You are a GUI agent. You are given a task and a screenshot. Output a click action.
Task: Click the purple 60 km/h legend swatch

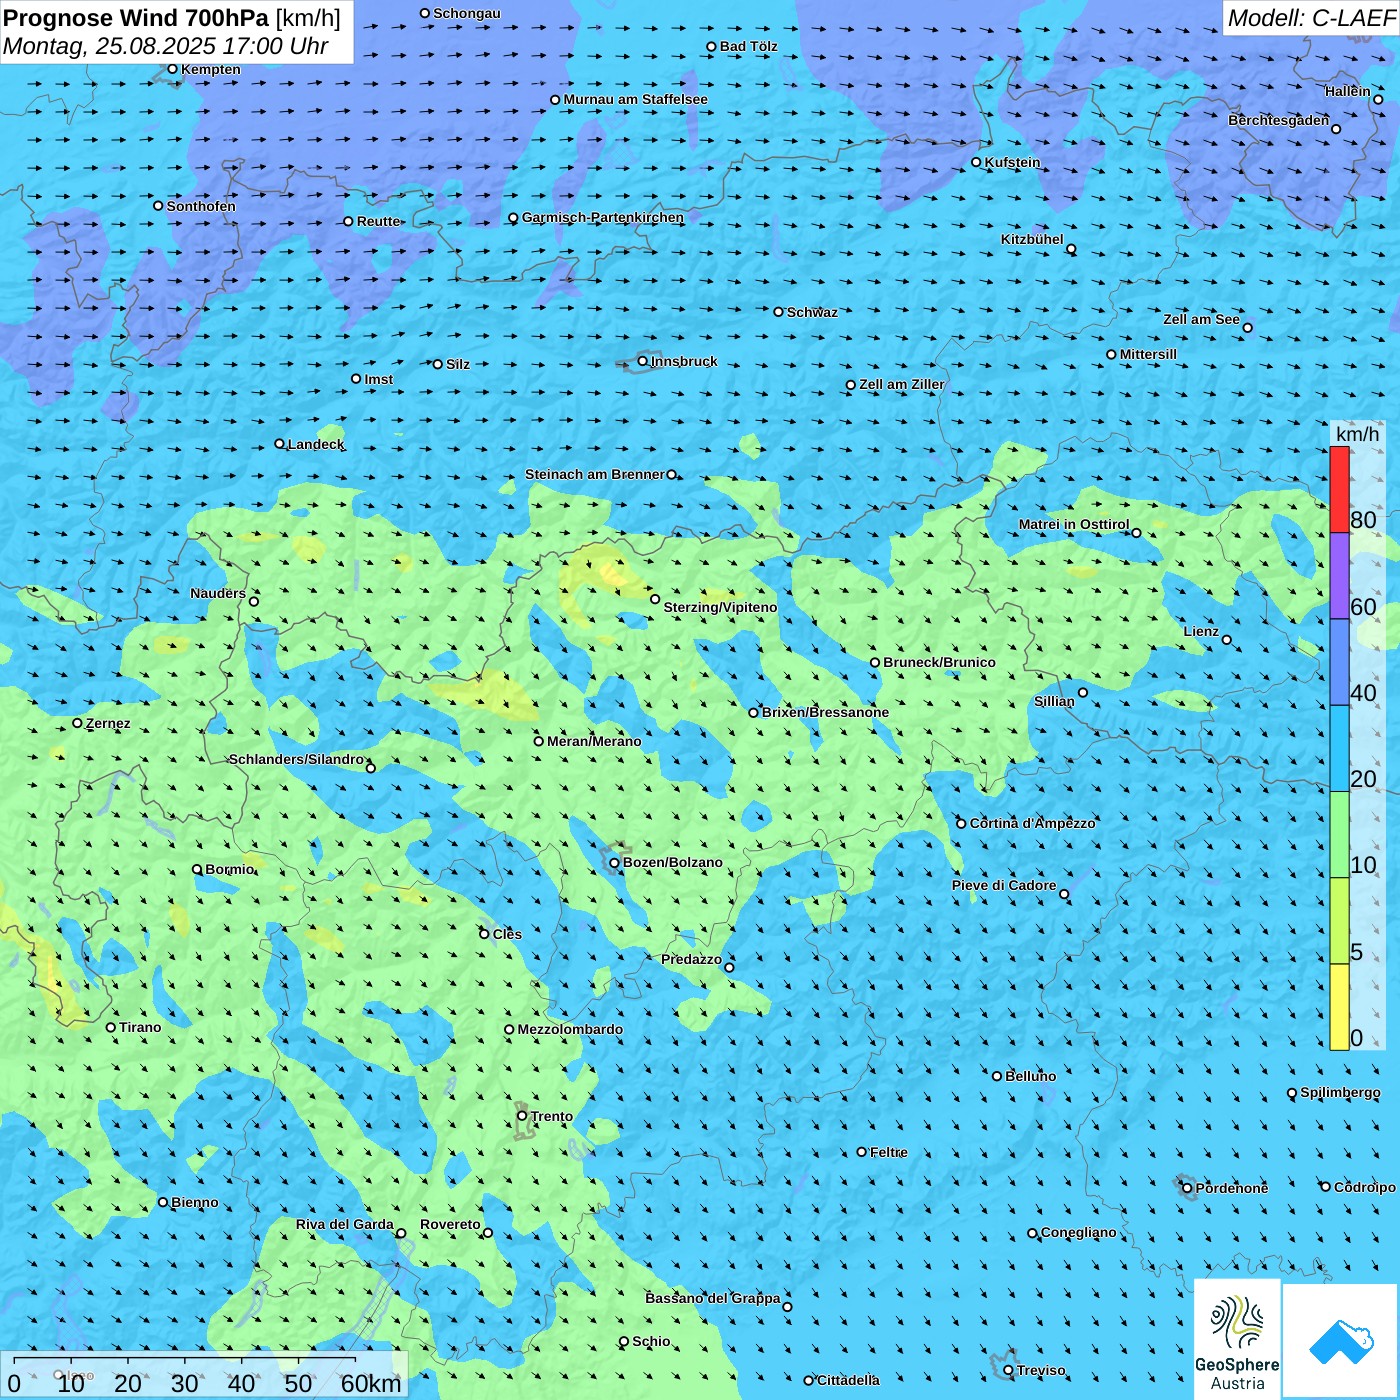point(1339,576)
